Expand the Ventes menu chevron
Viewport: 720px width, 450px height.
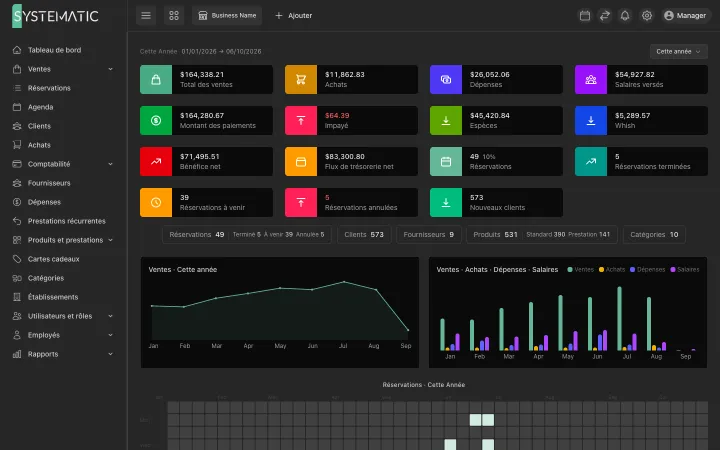[110, 69]
